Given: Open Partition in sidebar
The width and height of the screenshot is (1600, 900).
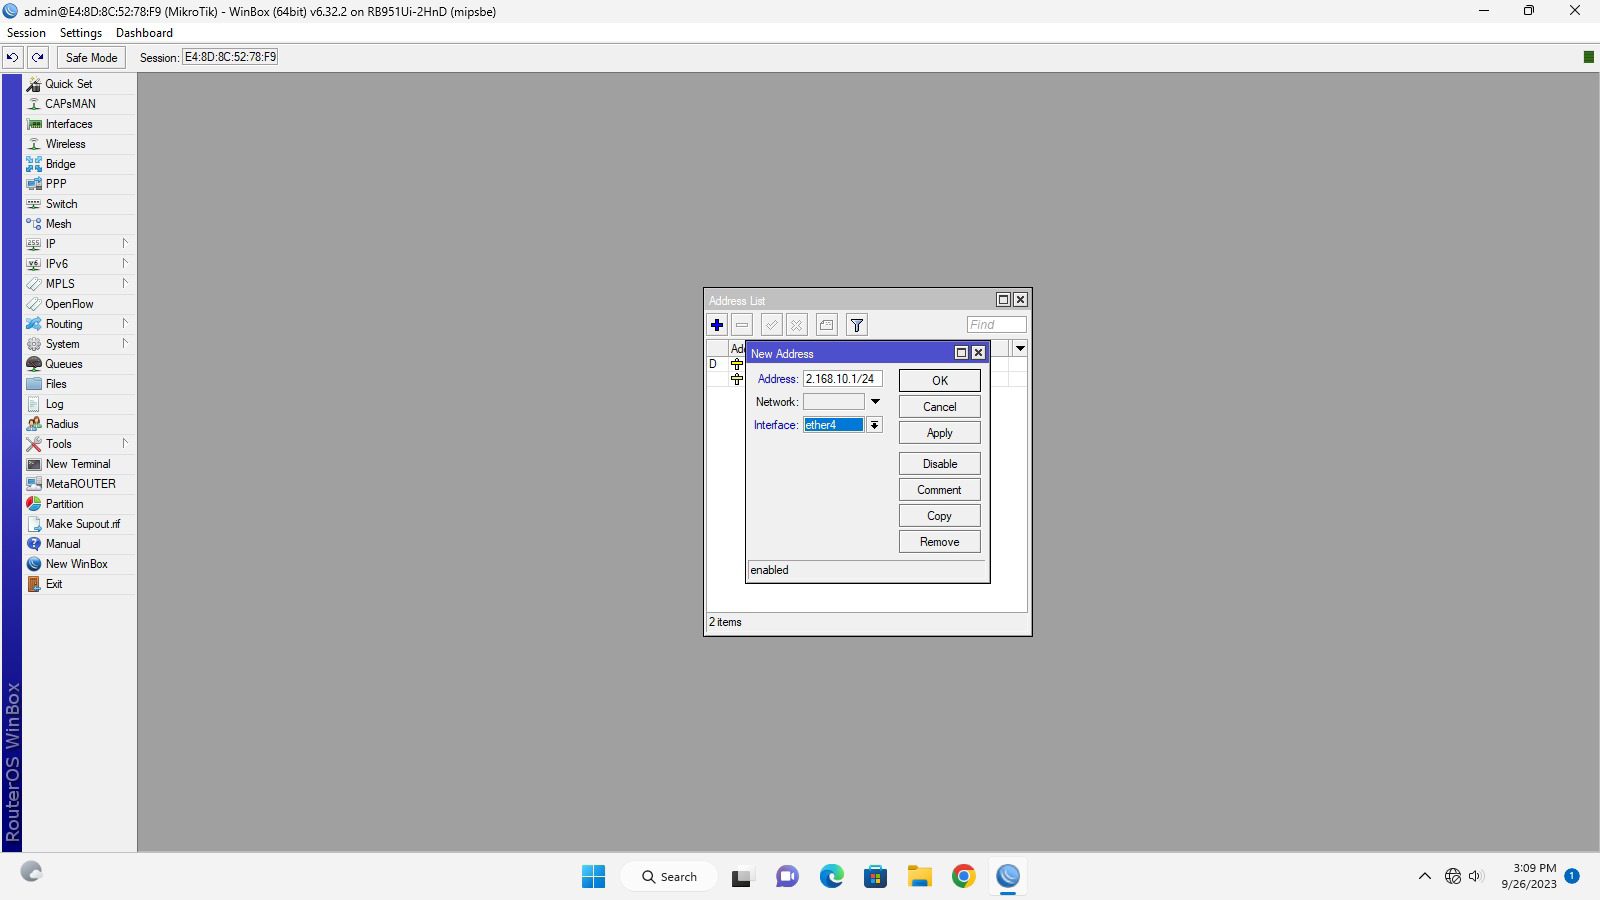Looking at the screenshot, I should click(x=79, y=504).
